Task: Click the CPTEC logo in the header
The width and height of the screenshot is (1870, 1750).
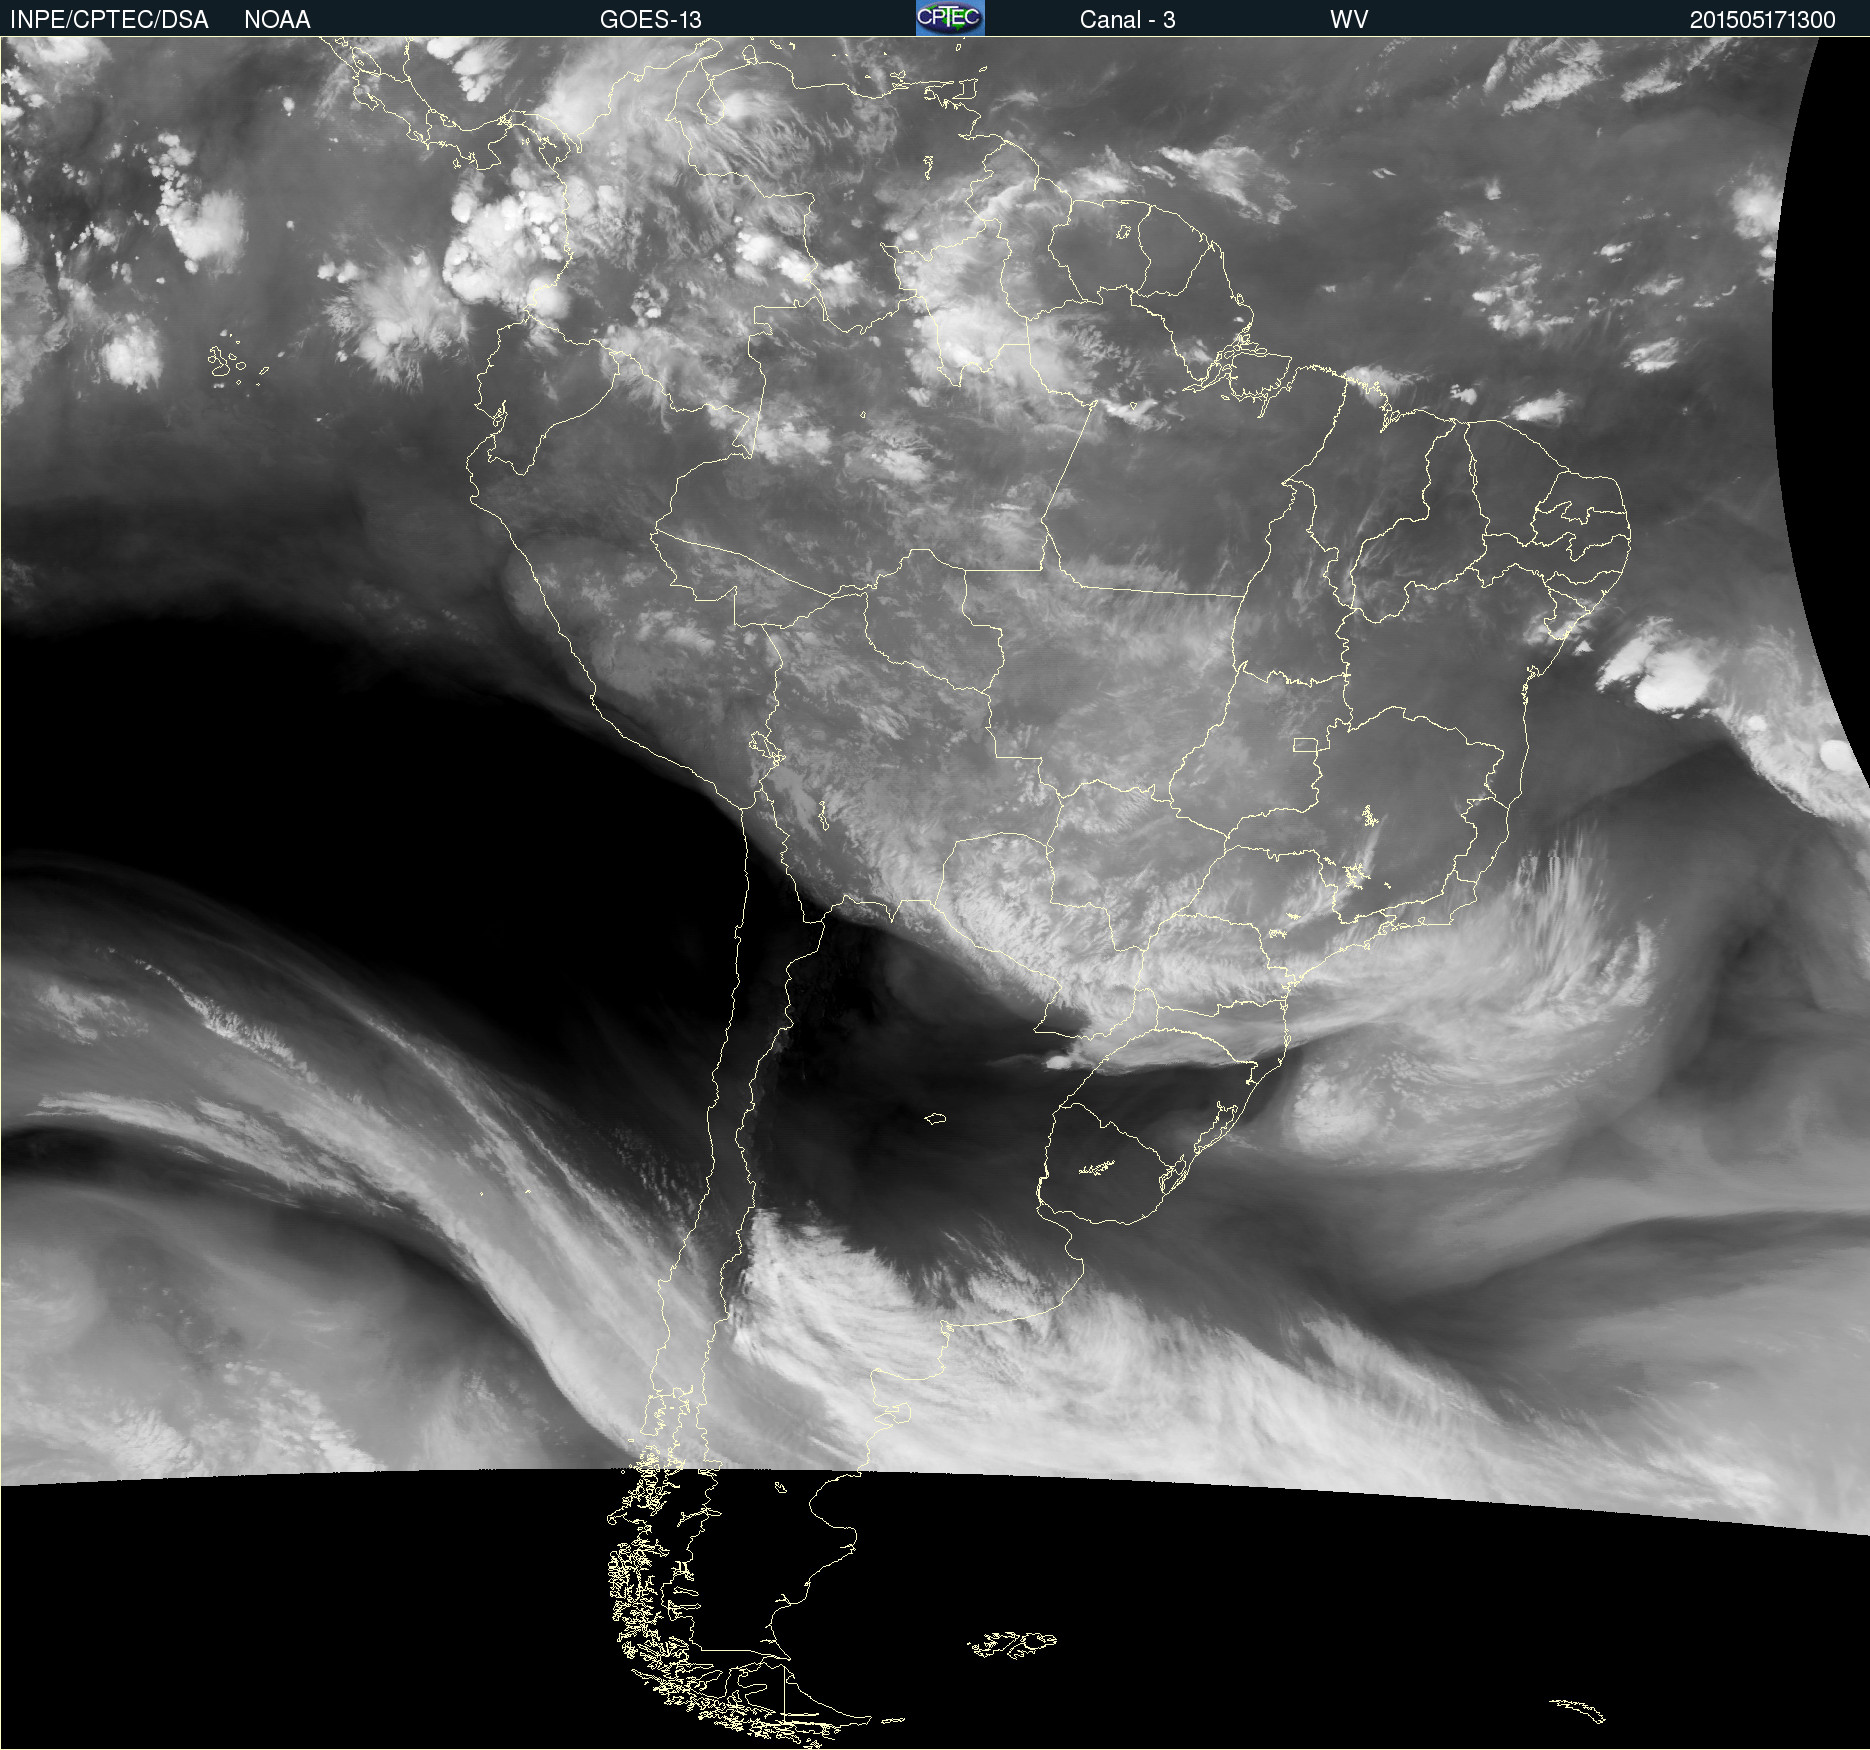Action: click(950, 18)
